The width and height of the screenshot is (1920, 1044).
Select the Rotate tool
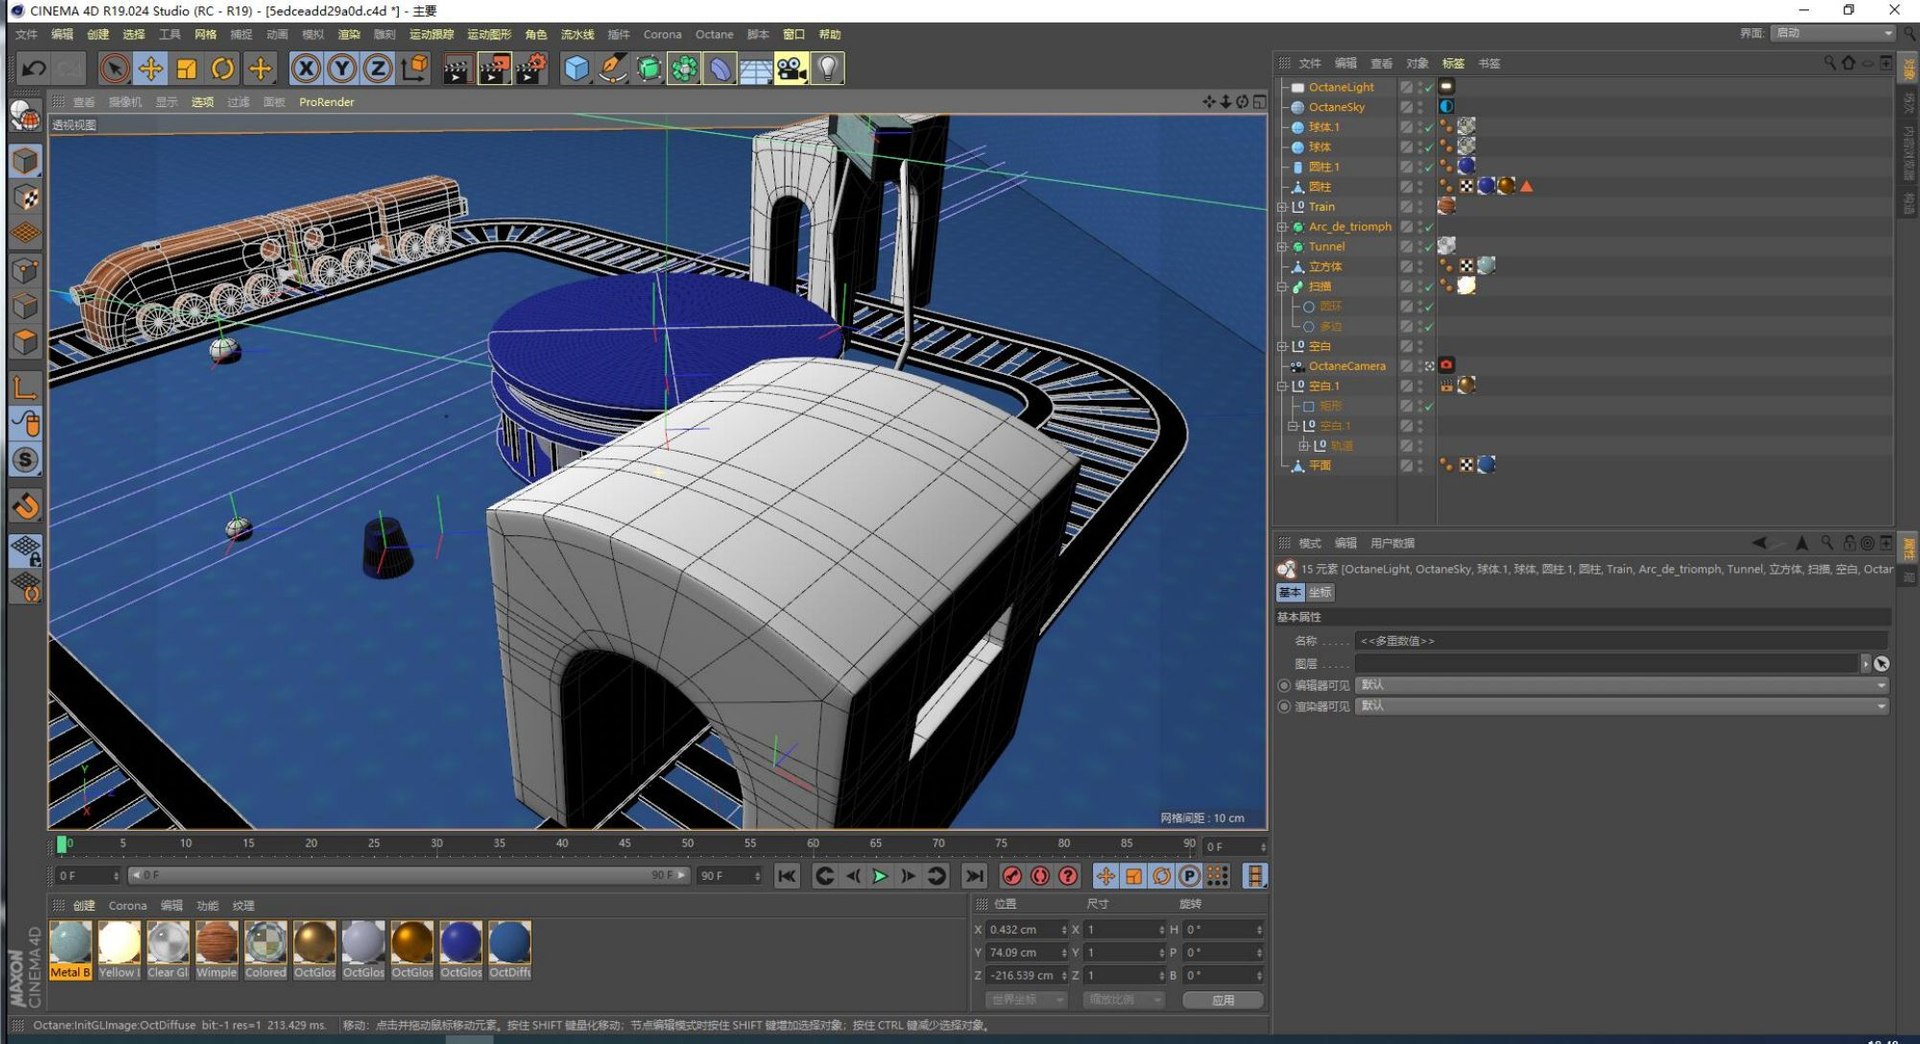tap(223, 68)
